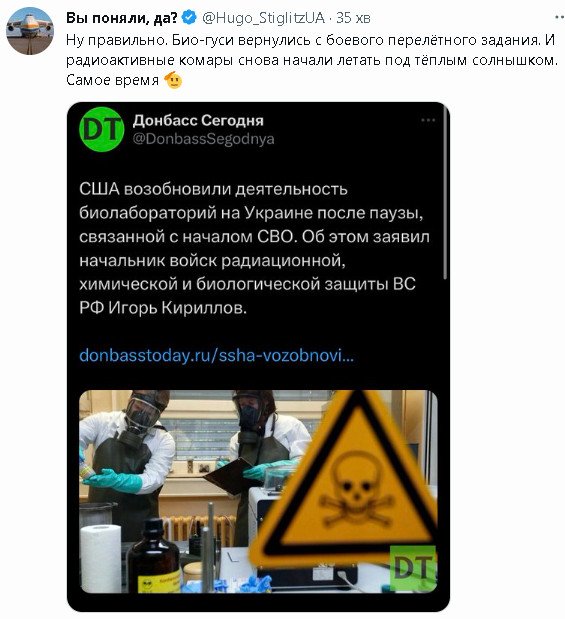The height and width of the screenshot is (619, 565).
Task: Open the lab hazmat photo thumbnail
Action: tap(258, 491)
